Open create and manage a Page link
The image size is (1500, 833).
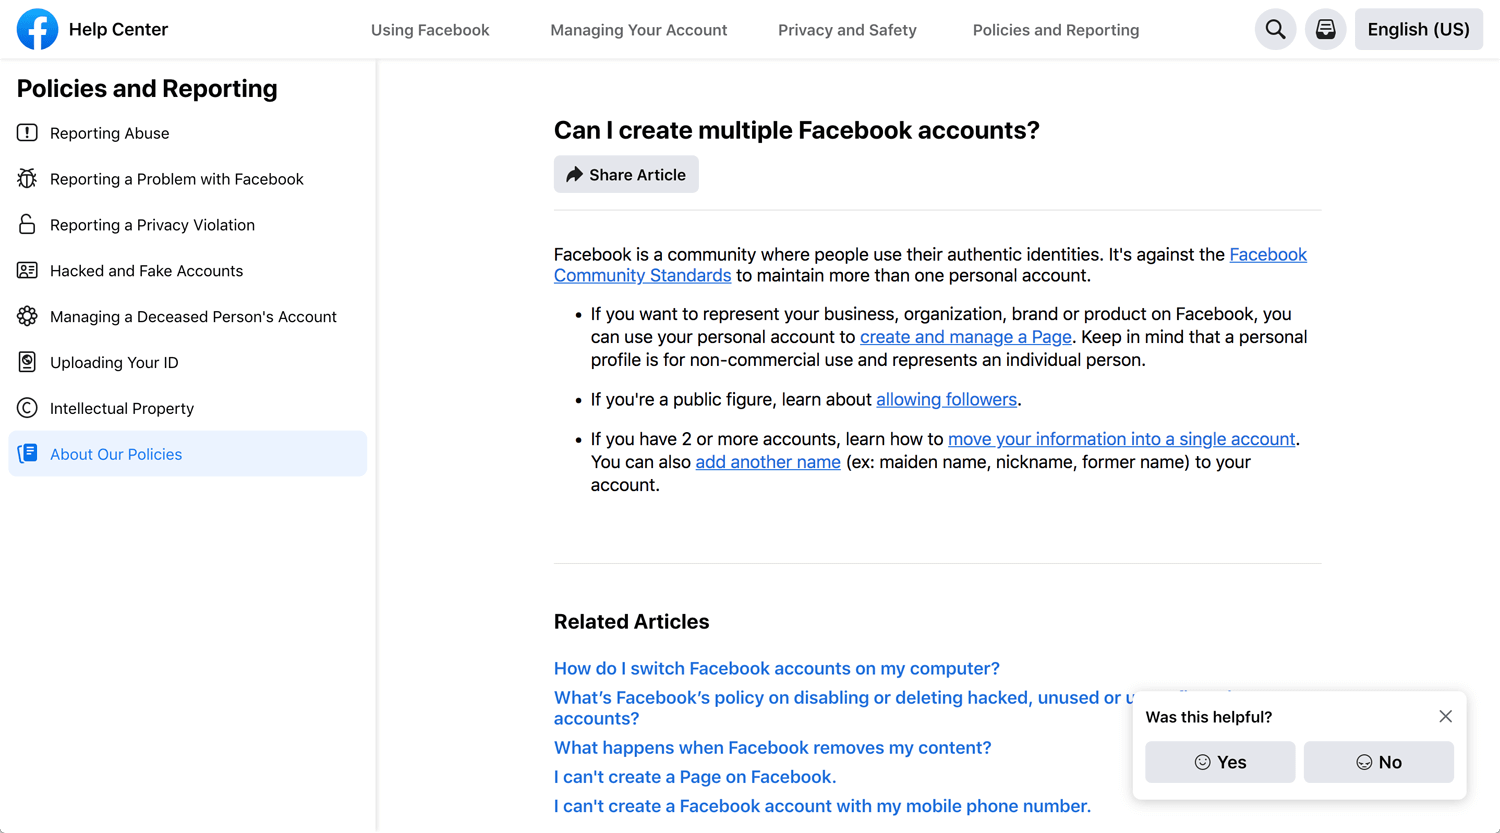coord(965,337)
